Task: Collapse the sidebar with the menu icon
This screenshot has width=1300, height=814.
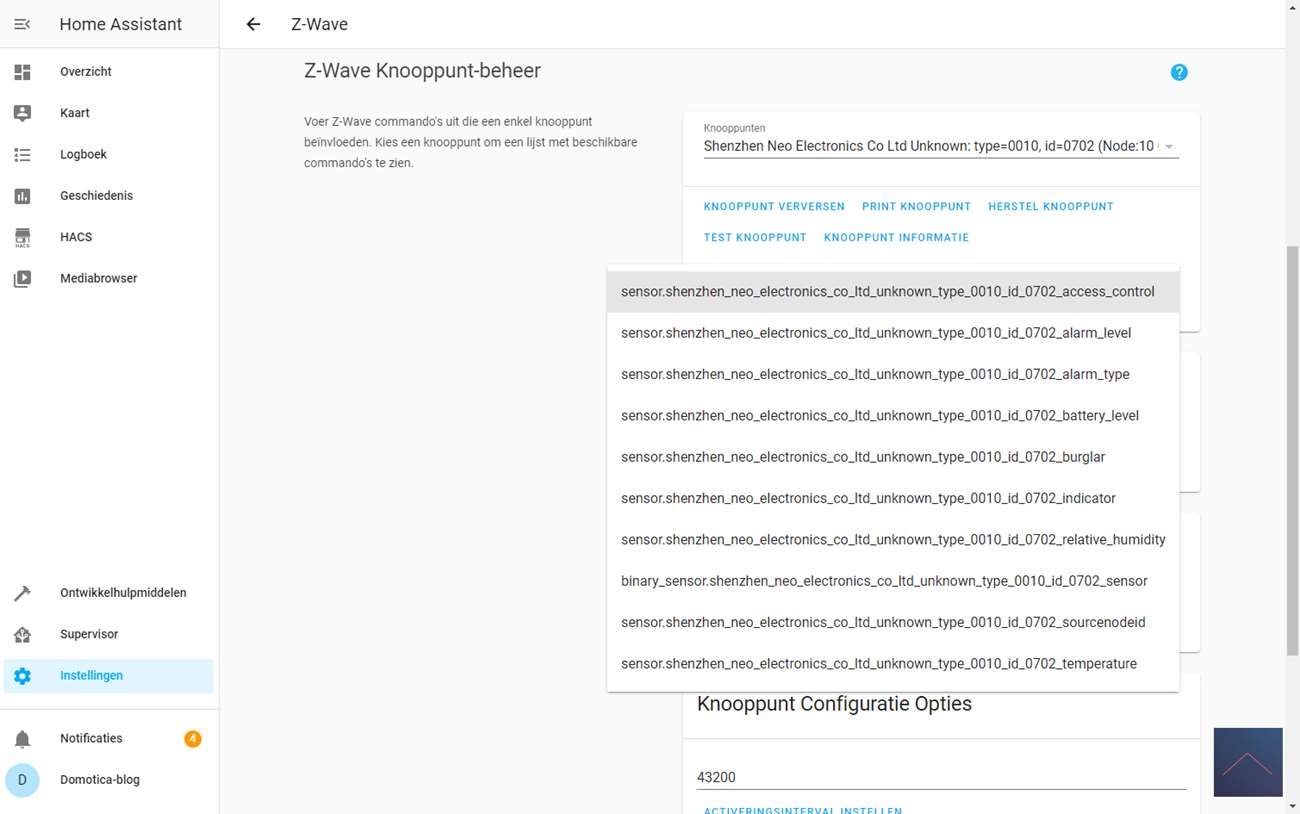Action: 22,24
